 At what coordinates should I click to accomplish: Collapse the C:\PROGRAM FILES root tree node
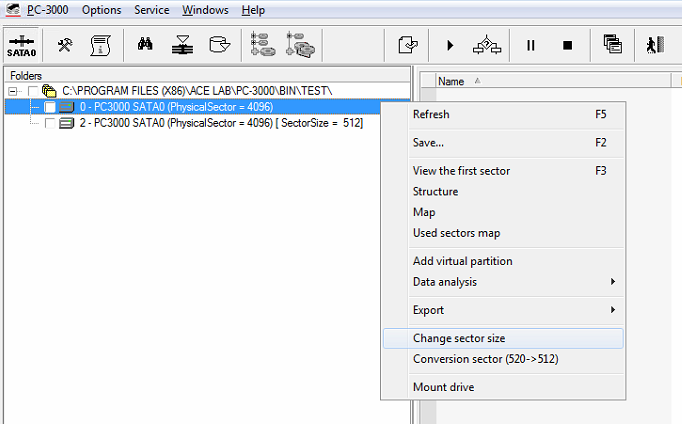tap(13, 91)
